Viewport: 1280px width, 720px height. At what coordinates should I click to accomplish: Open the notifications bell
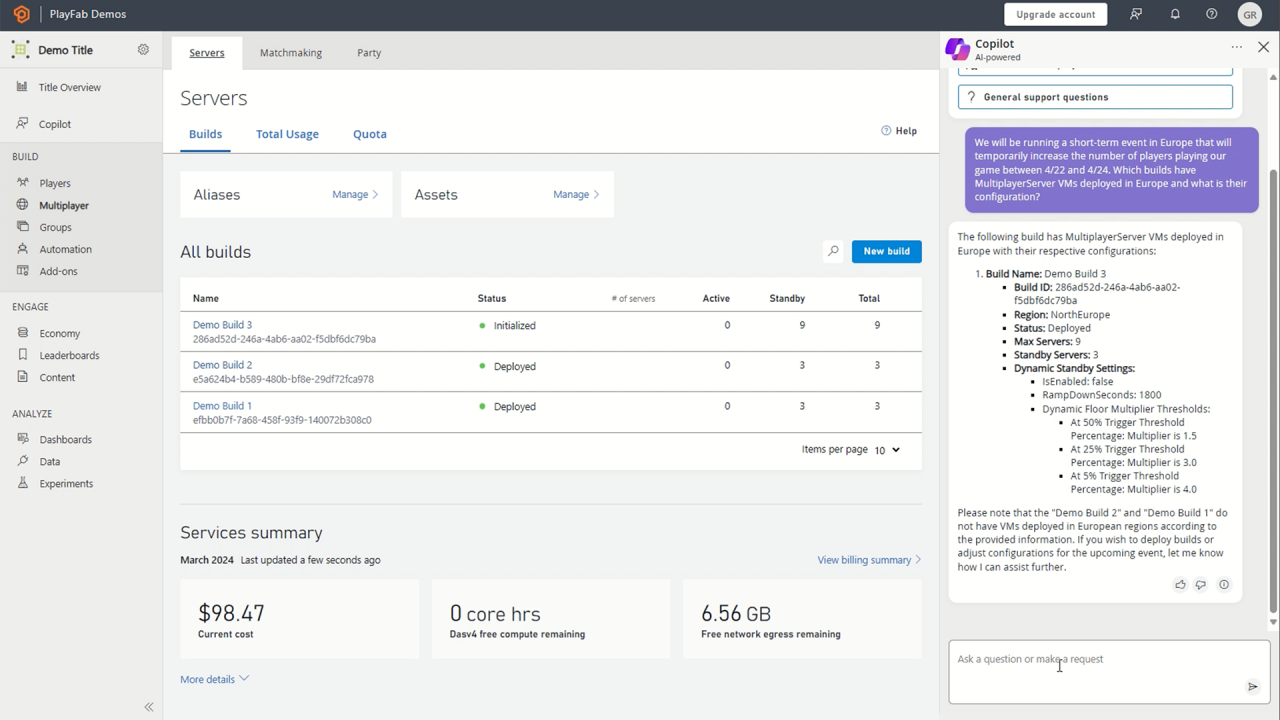pyautogui.click(x=1175, y=14)
